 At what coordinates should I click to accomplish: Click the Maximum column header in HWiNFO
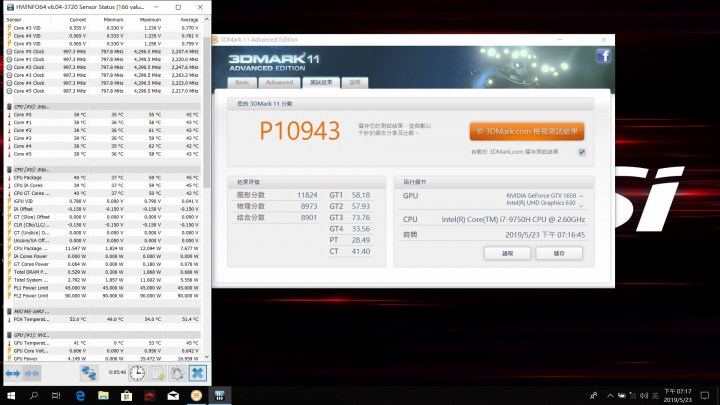click(x=144, y=20)
